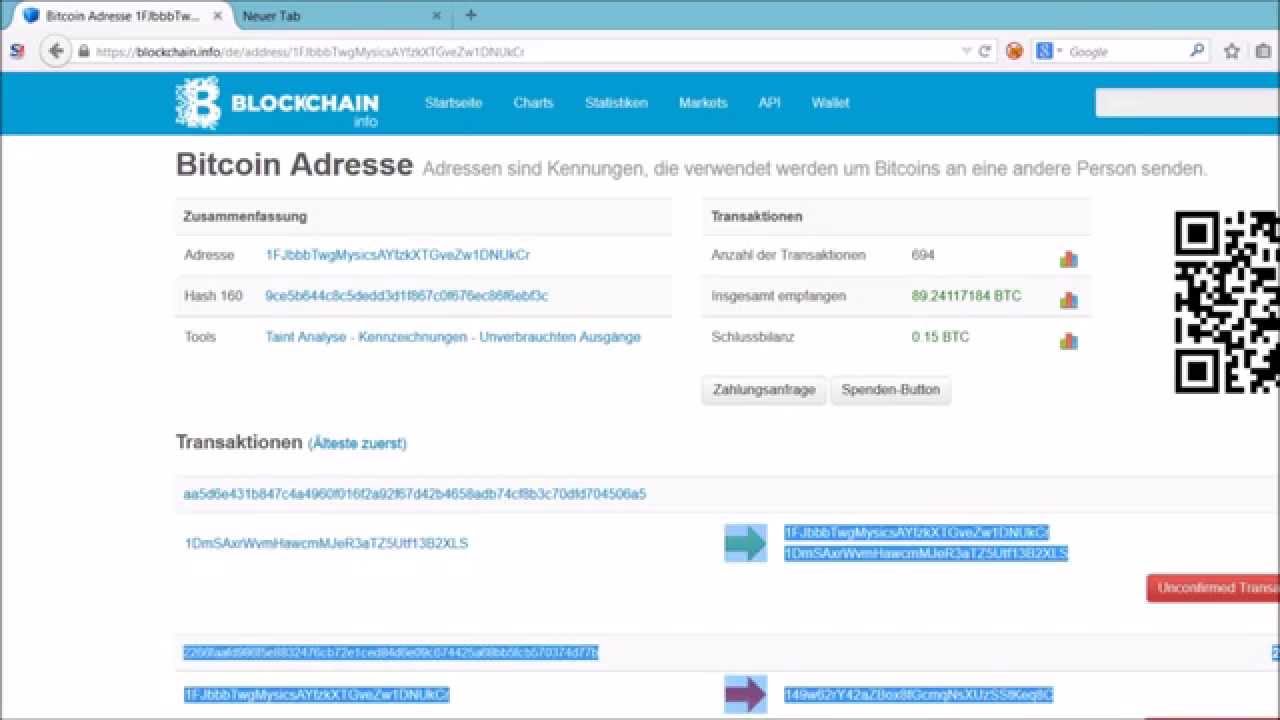Open highlighted output address 1DmSAxrWvmHawcm... in first transaction
The height and width of the screenshot is (720, 1280).
pos(926,553)
